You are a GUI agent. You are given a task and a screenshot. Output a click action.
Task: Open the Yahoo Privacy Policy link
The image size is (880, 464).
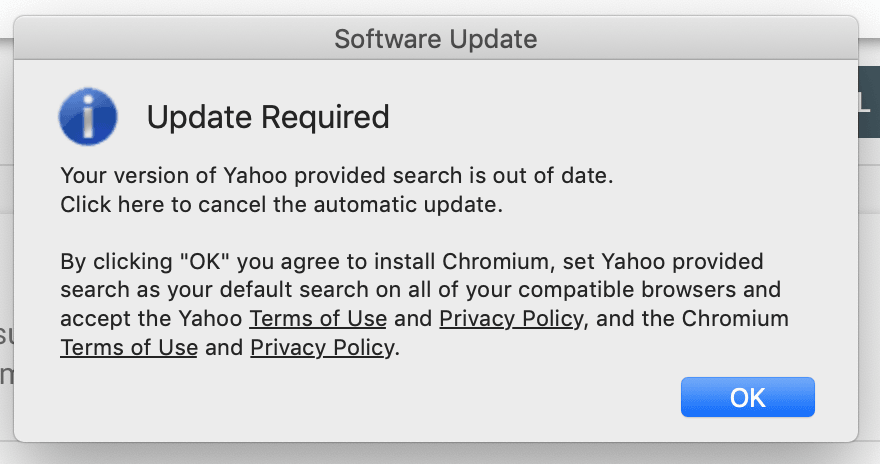pos(511,319)
